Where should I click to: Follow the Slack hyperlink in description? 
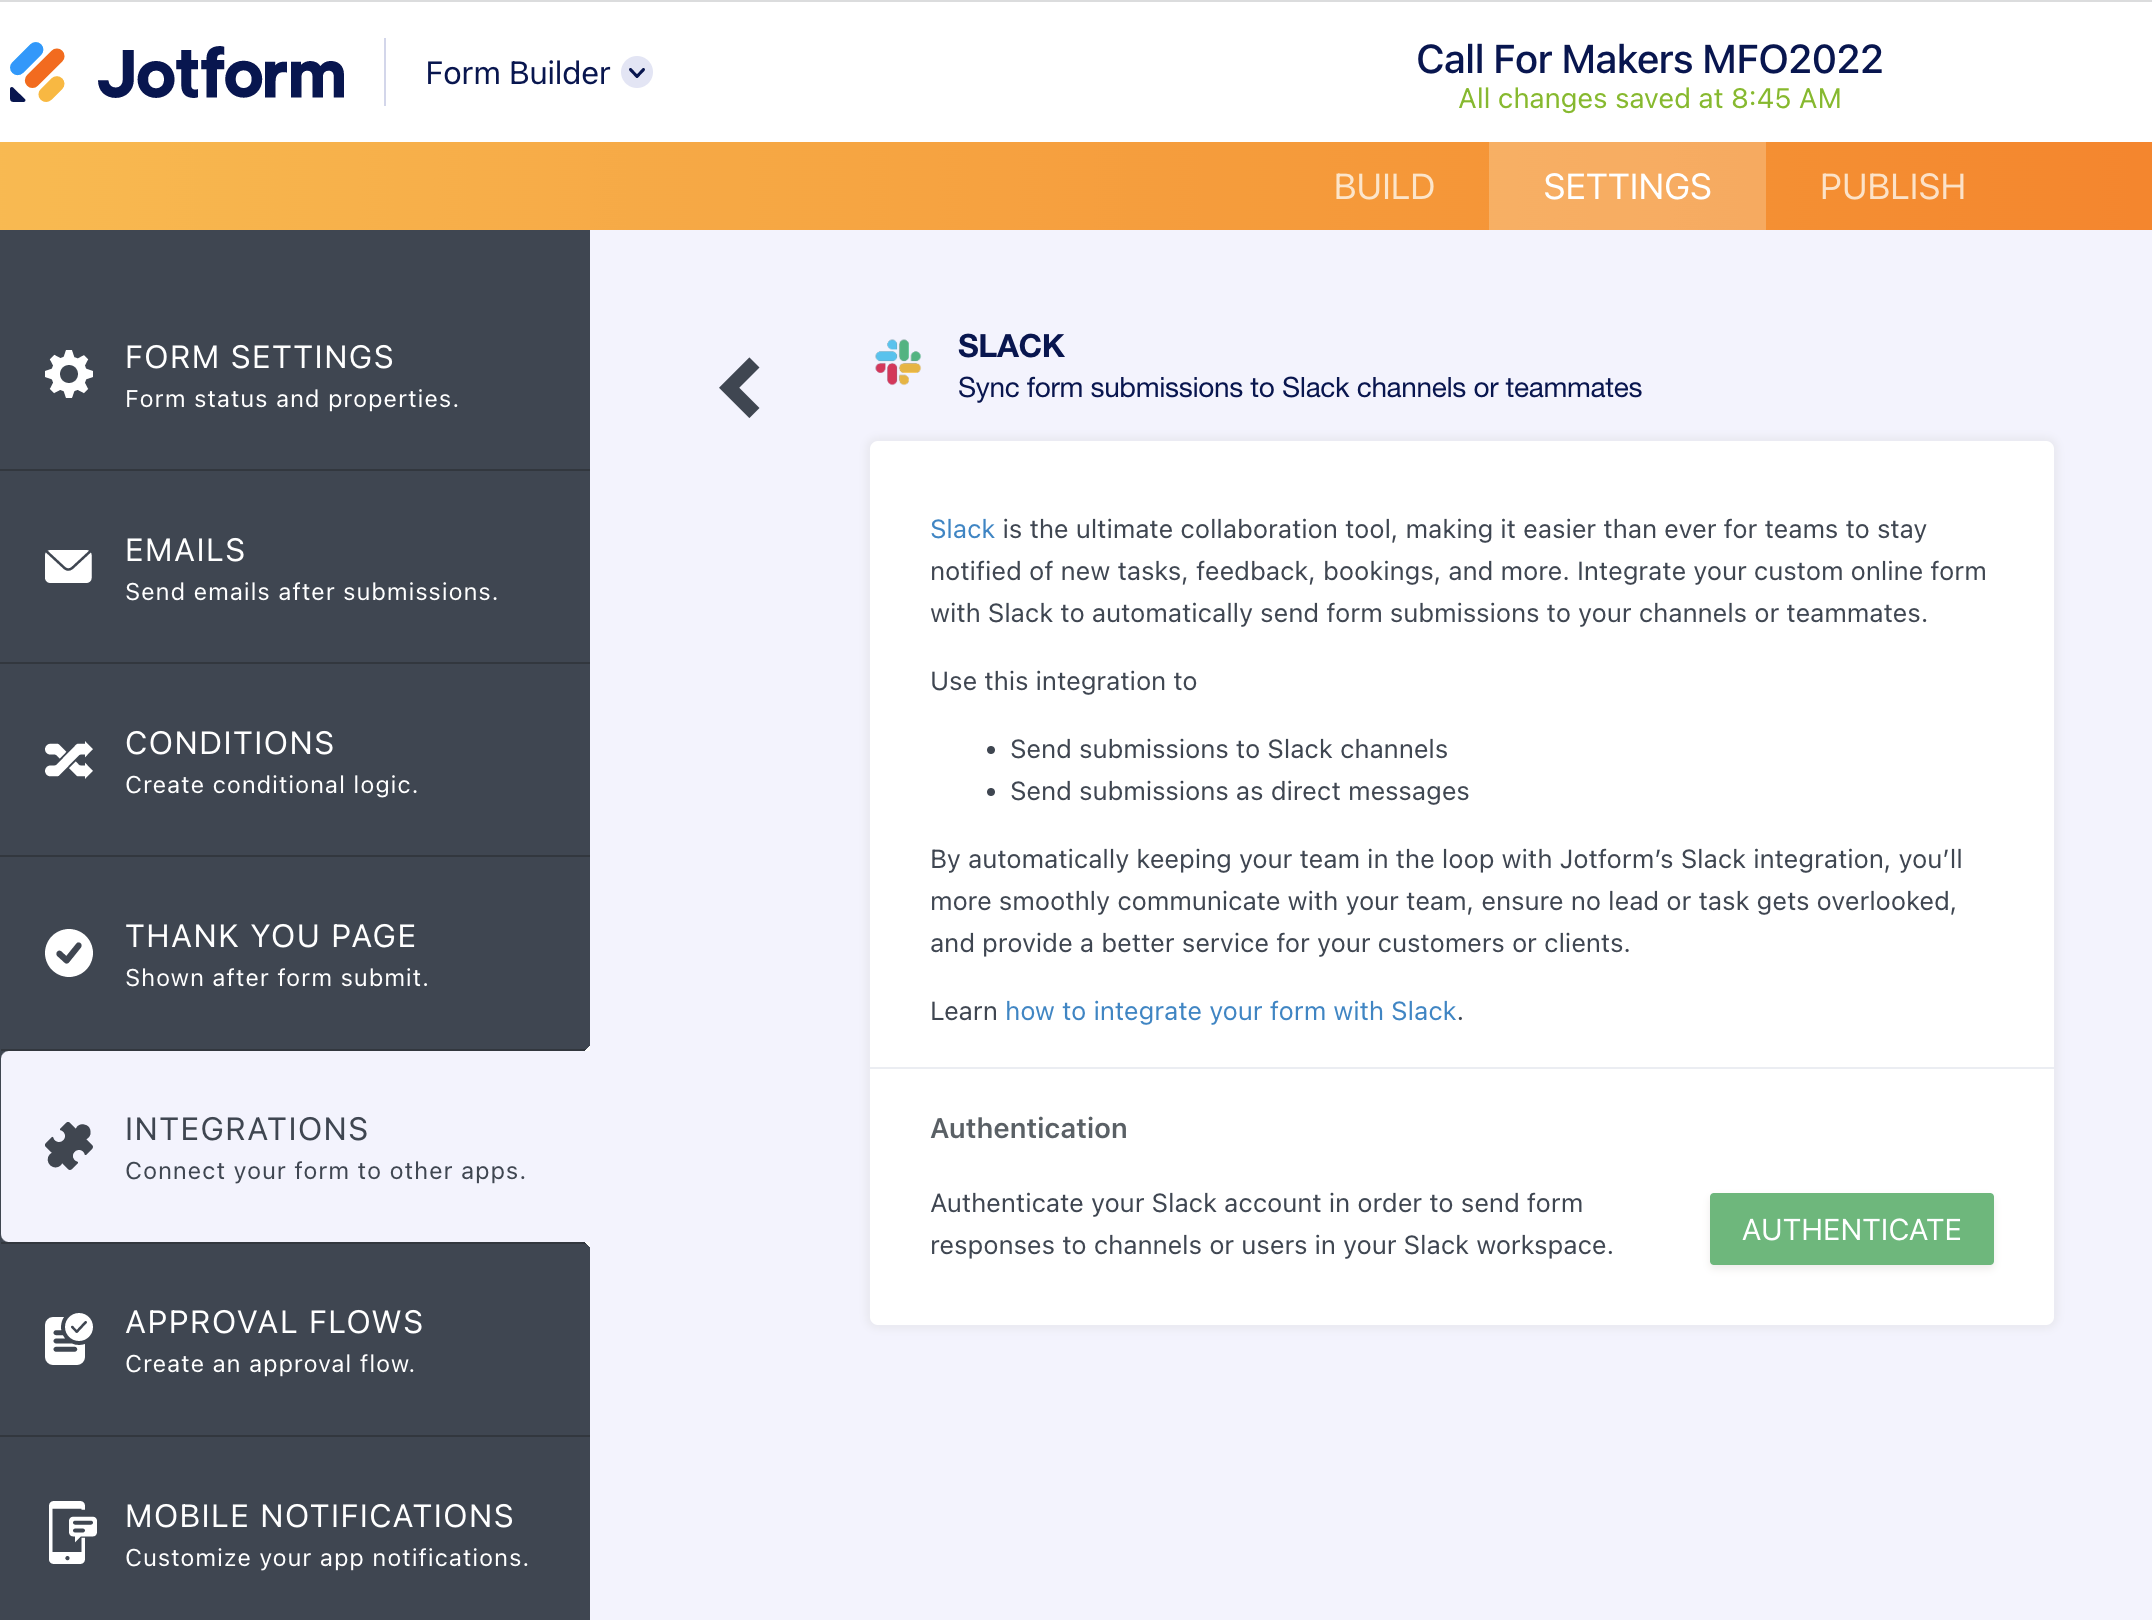click(962, 529)
